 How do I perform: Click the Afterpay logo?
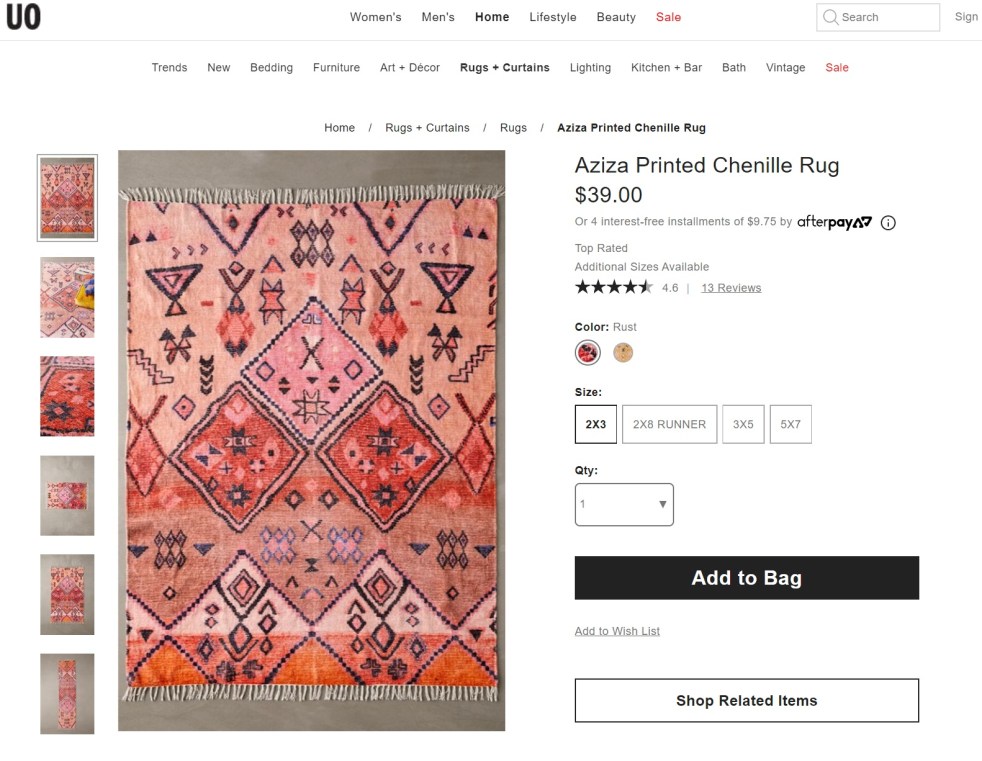pyautogui.click(x=834, y=222)
